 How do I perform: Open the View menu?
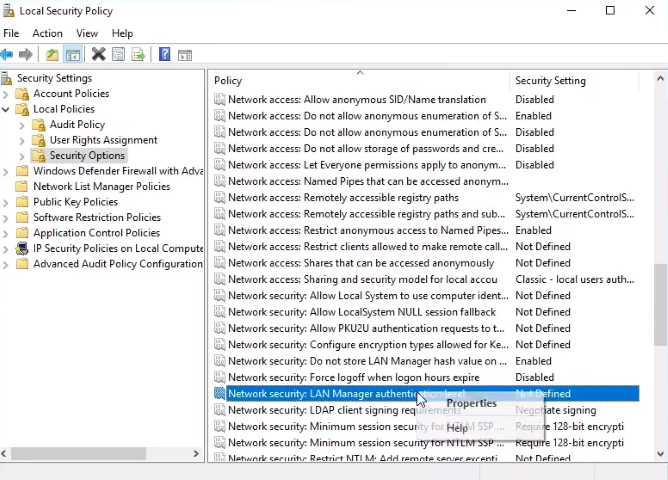[87, 33]
